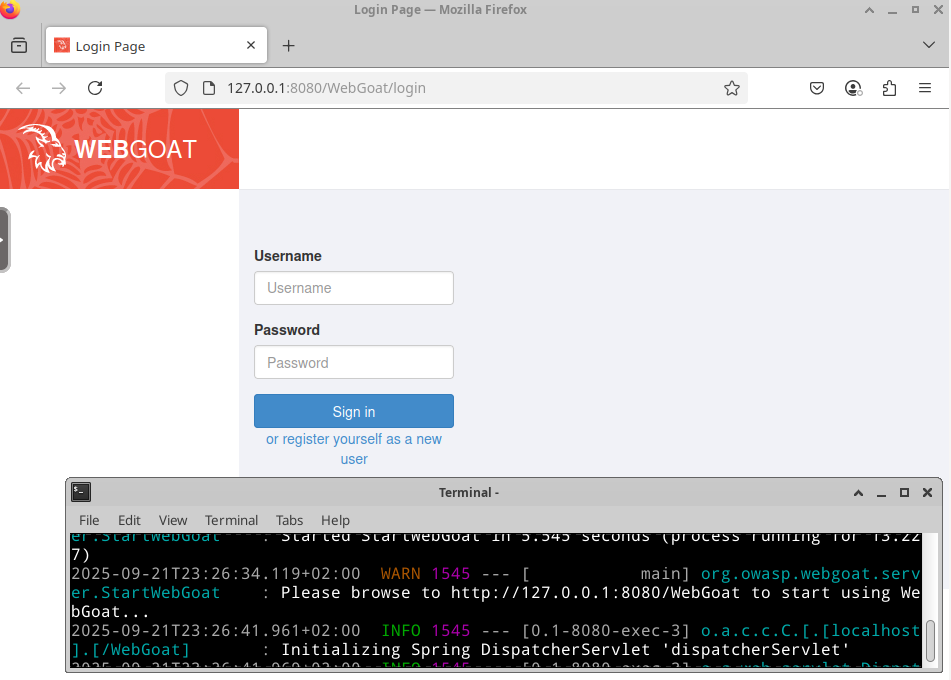Image resolution: width=951 pixels, height=680 pixels.
Task: Click the Password label text
Action: click(286, 330)
